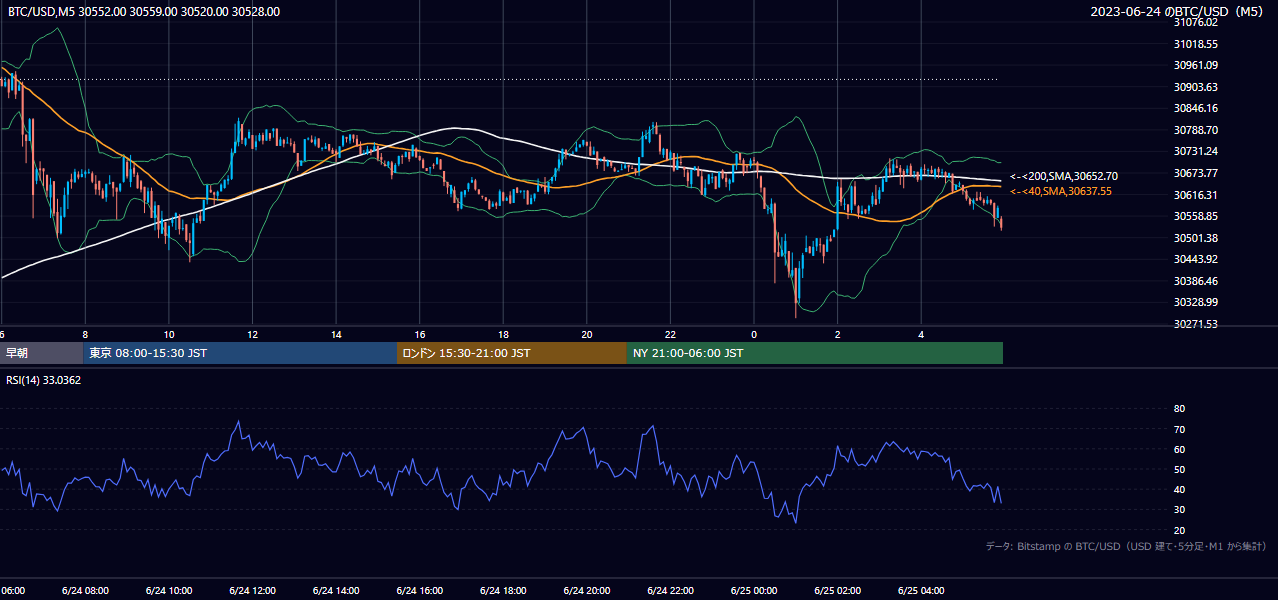1278x600 pixels.
Task: Click RSI axis level 80
Action: tap(1179, 409)
